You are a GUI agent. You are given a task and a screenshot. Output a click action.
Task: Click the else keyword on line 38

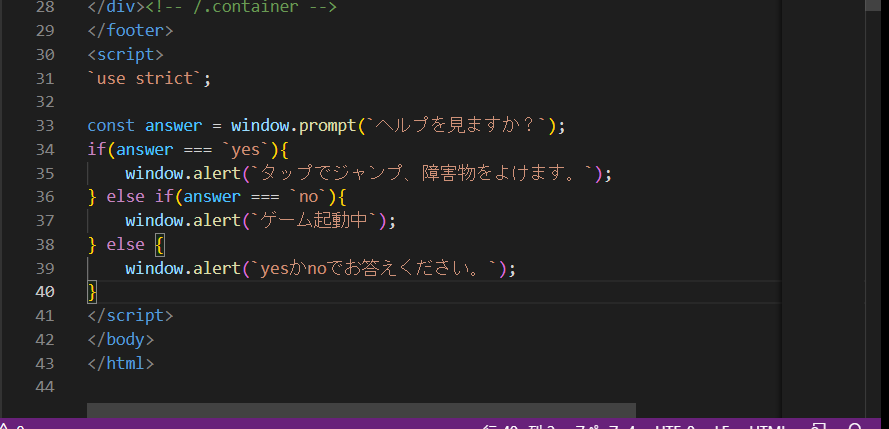coord(125,244)
